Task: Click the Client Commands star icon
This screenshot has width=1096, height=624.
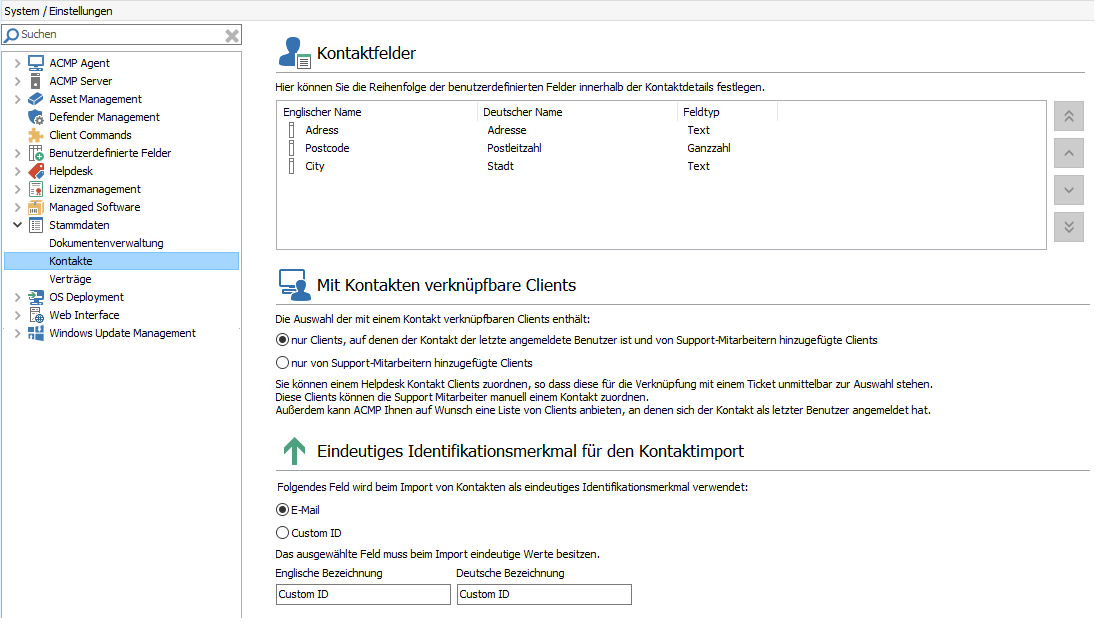Action: click(36, 135)
